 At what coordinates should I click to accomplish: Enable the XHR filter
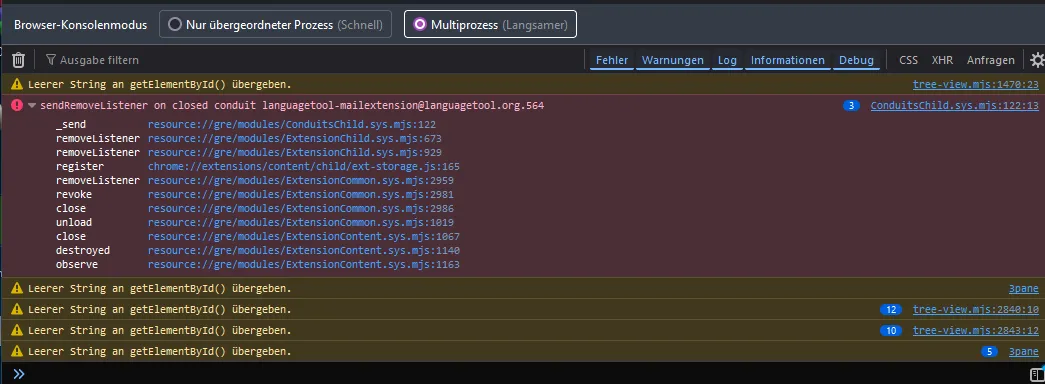coord(942,60)
